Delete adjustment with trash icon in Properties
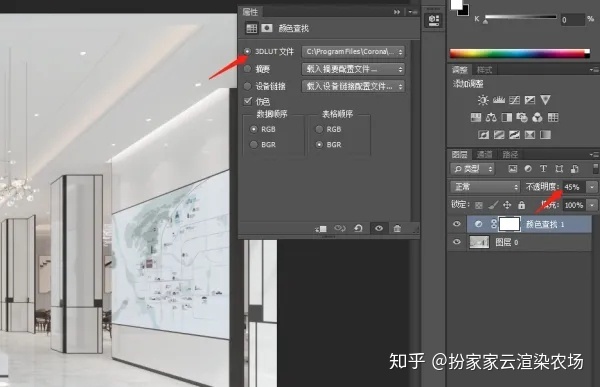 click(x=397, y=229)
